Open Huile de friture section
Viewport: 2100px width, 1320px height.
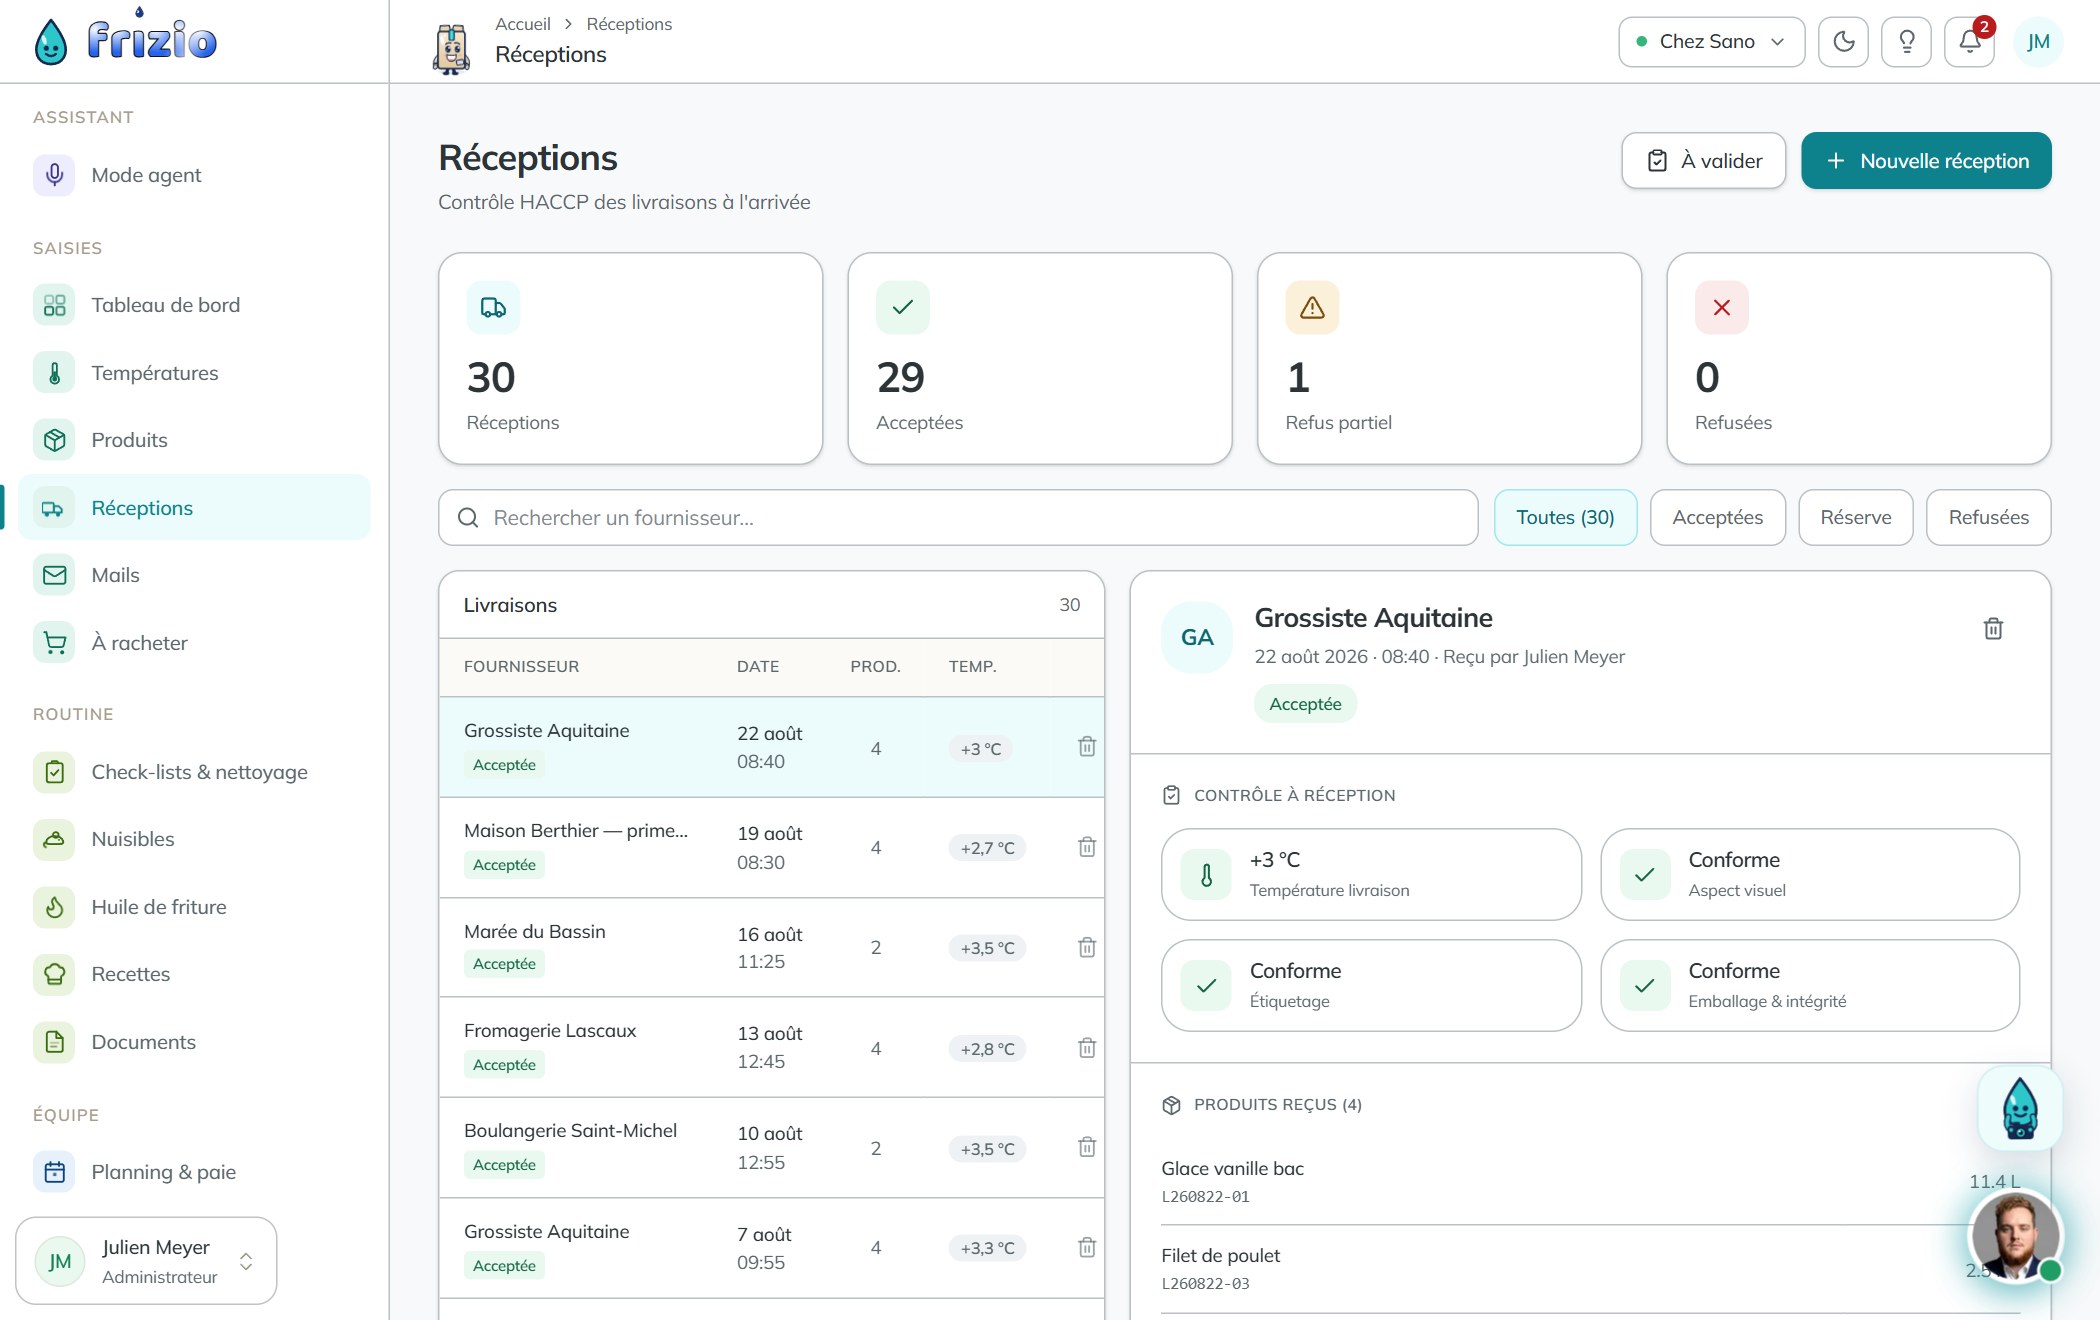pos(194,907)
